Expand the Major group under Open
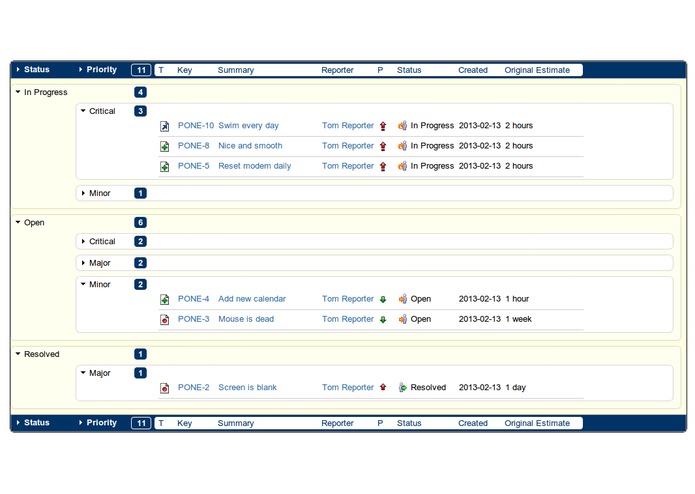 click(x=83, y=263)
